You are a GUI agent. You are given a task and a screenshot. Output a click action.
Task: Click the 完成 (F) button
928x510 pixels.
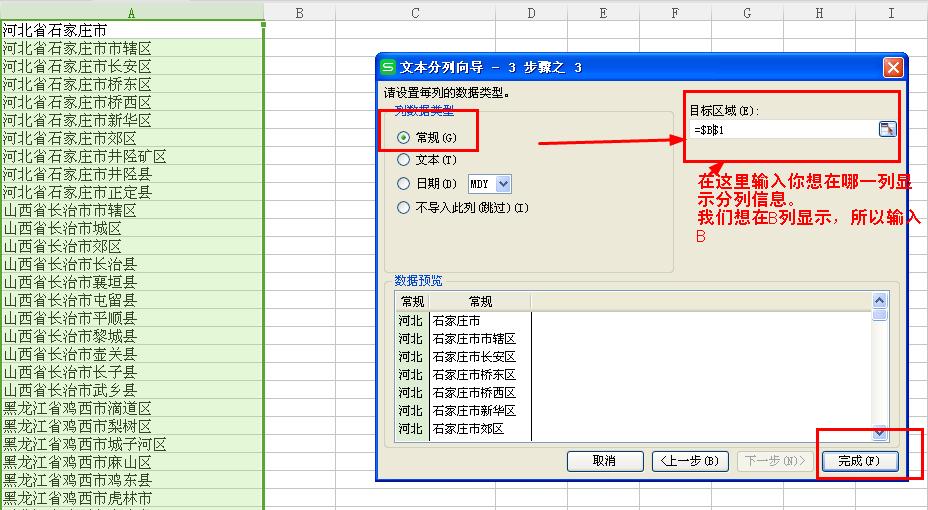coord(859,461)
